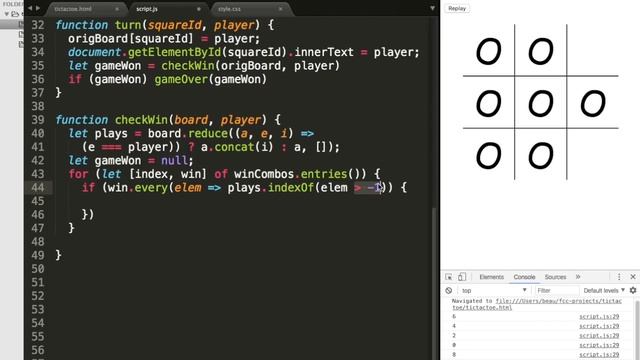Click the console output value 6
The height and width of the screenshot is (360, 640).
coord(454,317)
